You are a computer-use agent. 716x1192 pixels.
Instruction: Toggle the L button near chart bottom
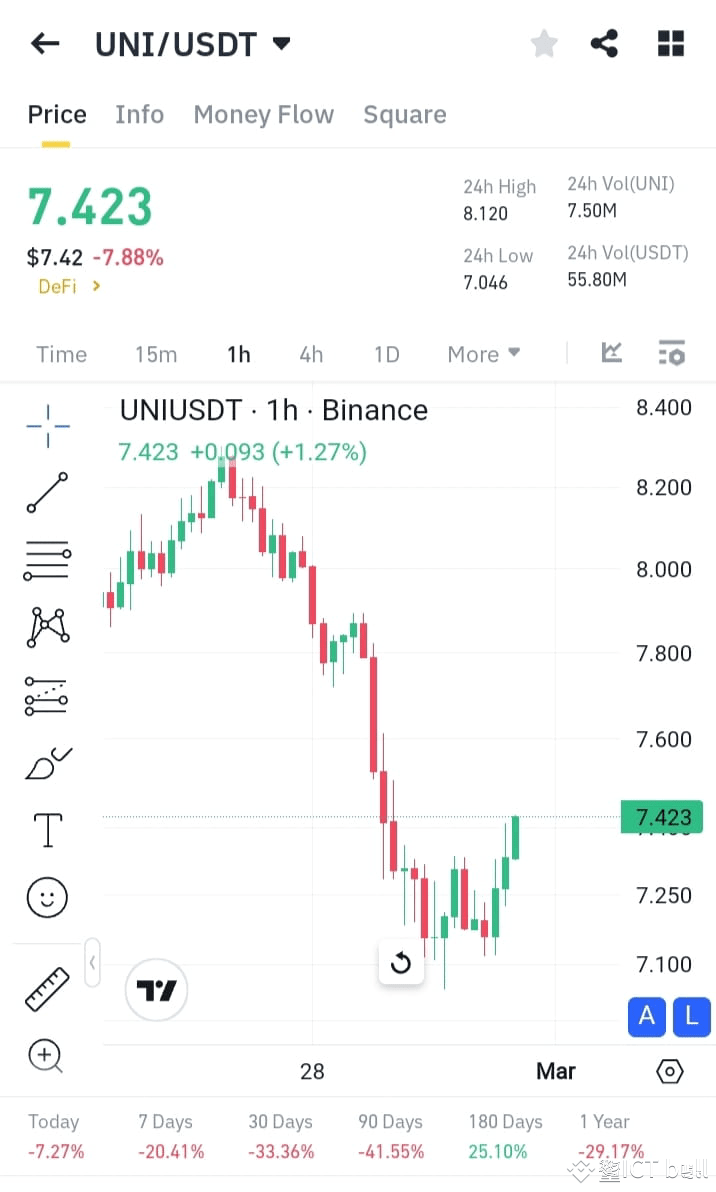691,1017
